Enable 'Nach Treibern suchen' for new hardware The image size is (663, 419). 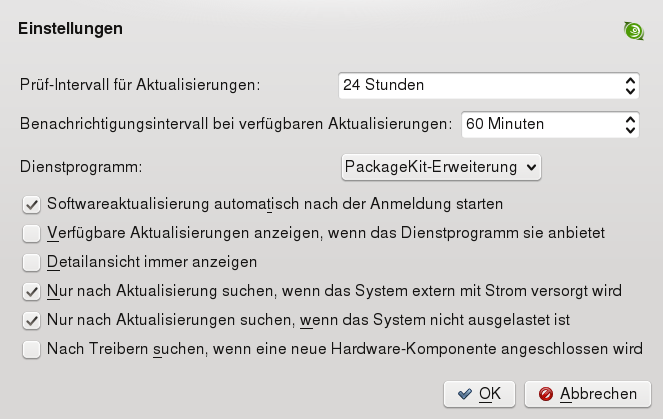coord(31,350)
